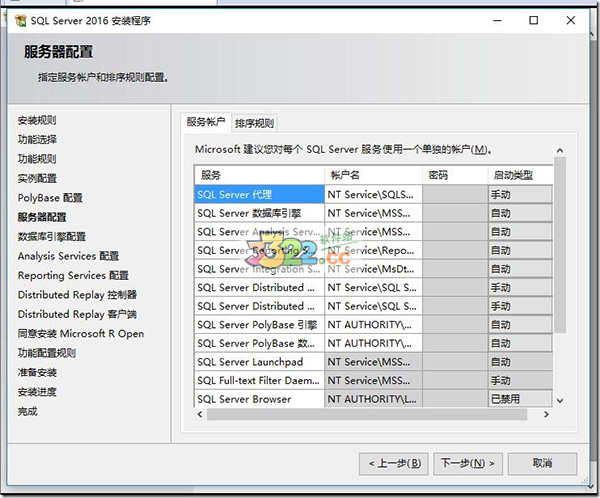This screenshot has height=498, width=600.
Task: Click password field for SQL Server 代理
Action: click(x=455, y=194)
